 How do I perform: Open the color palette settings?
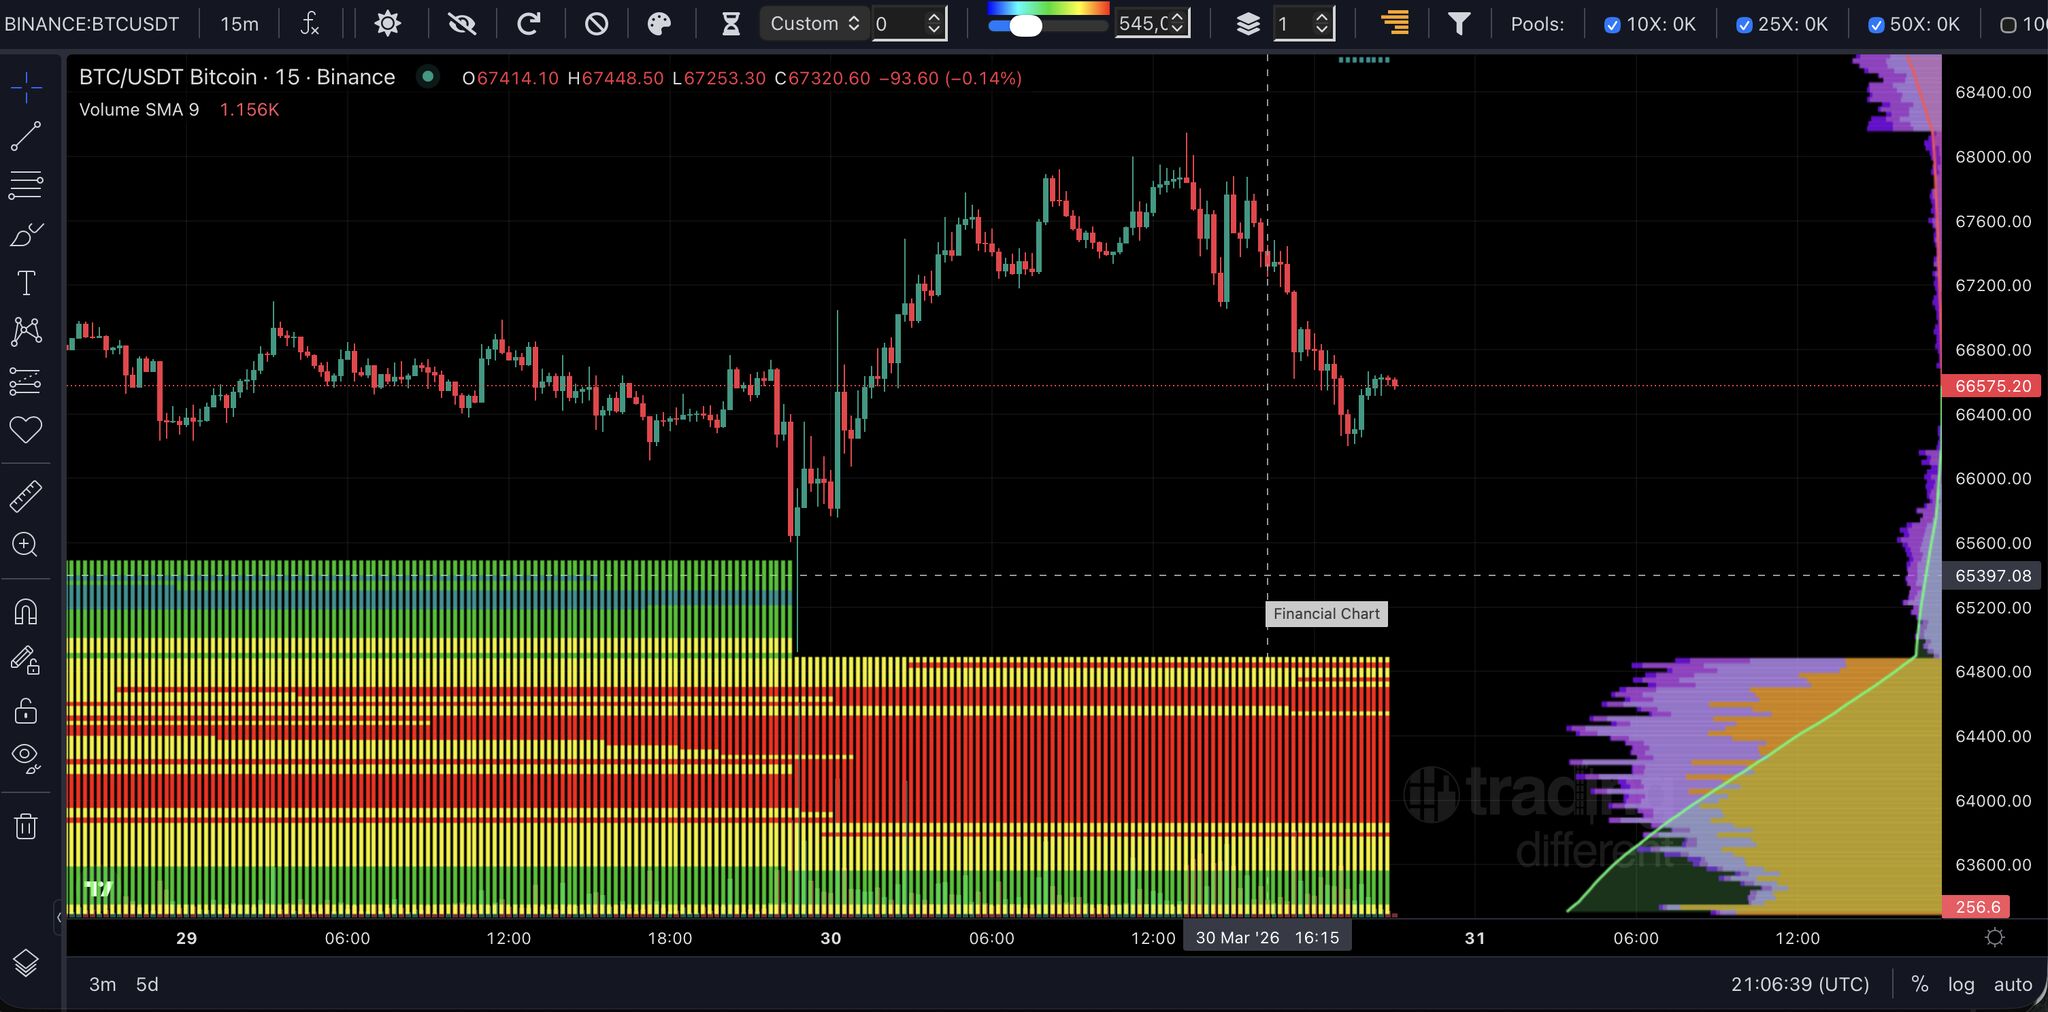click(x=659, y=24)
